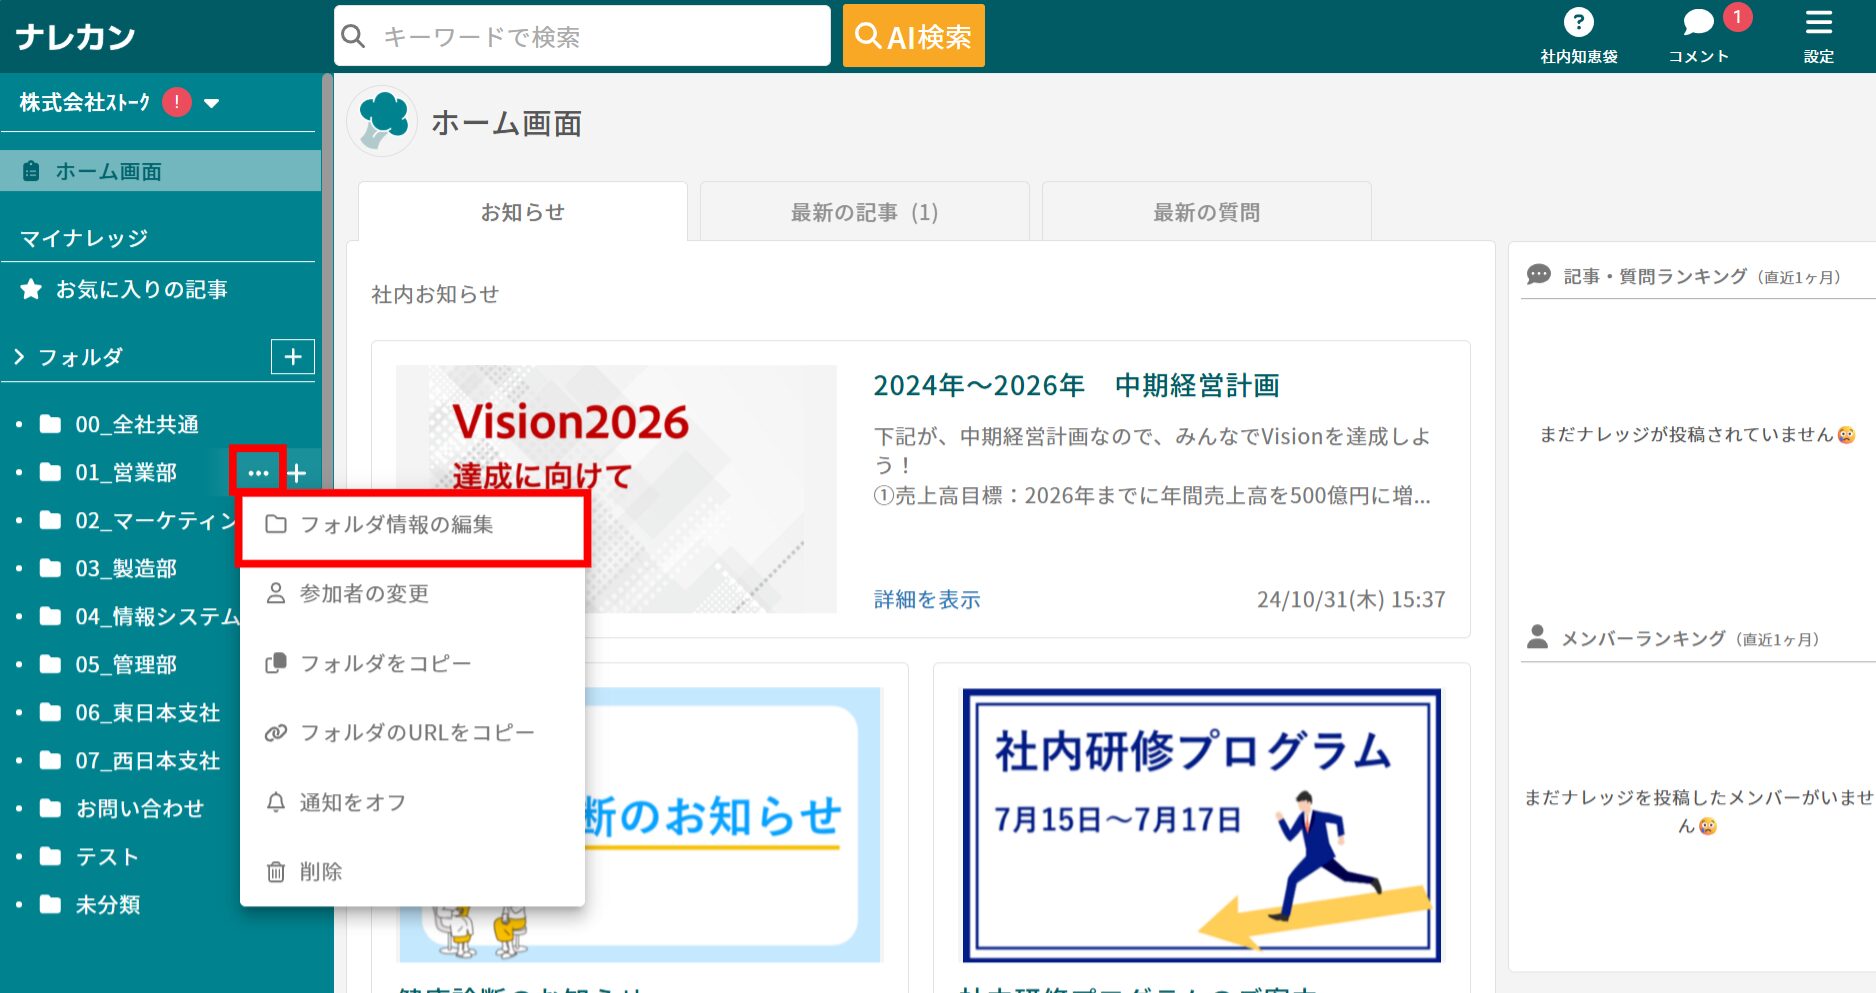
Task: Open the 未分類 folder
Action: [108, 904]
